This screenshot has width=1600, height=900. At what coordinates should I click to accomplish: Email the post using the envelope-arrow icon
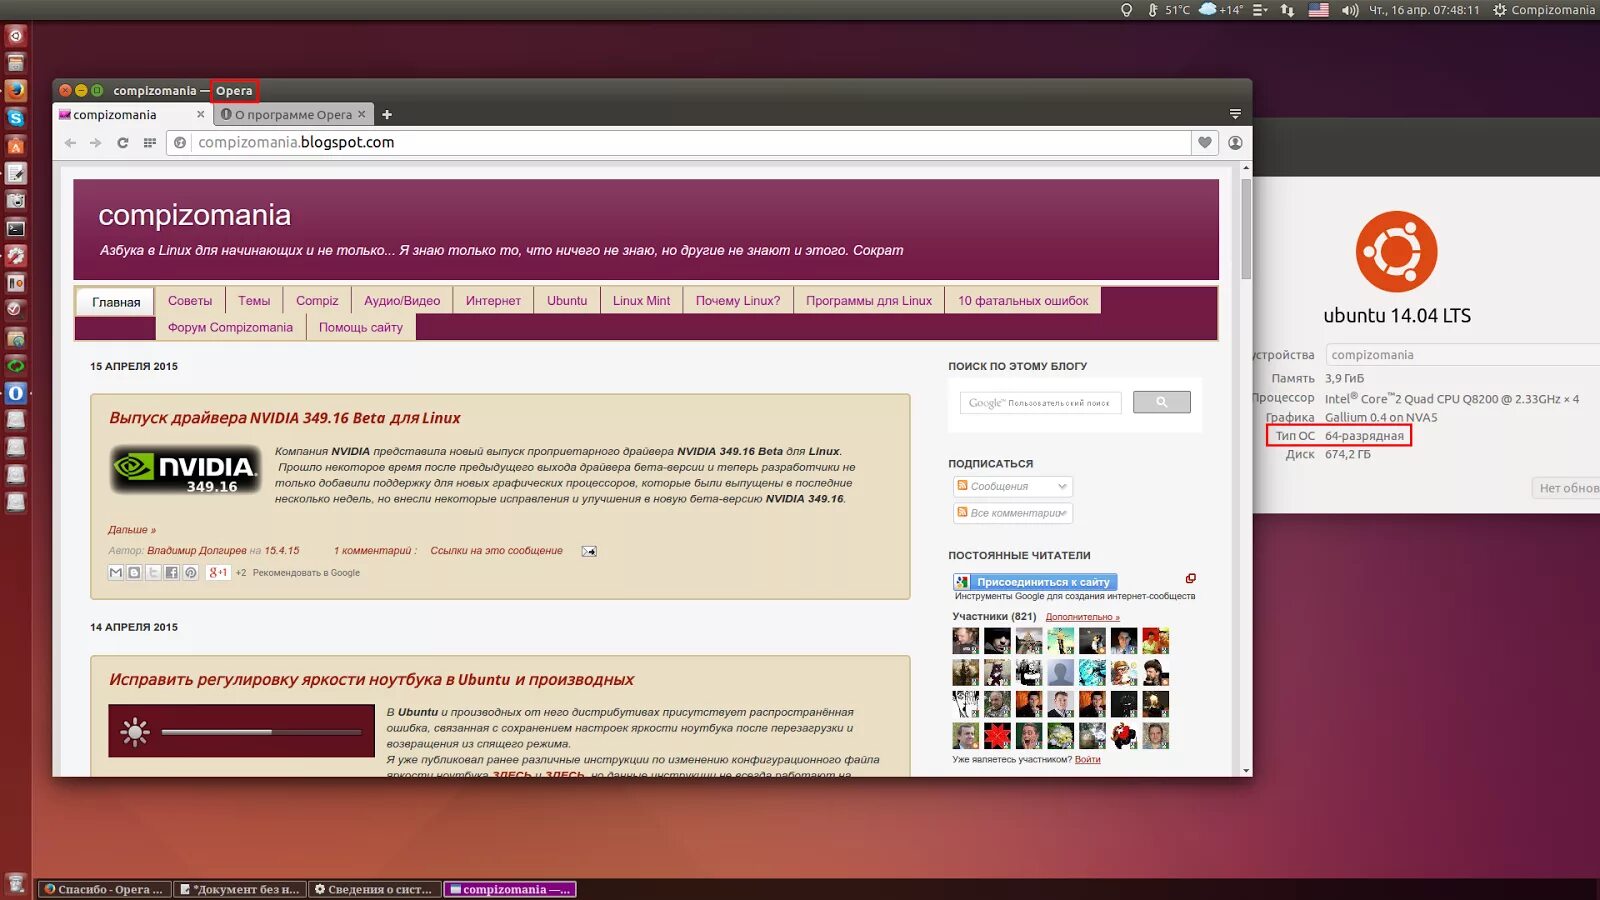coord(589,551)
